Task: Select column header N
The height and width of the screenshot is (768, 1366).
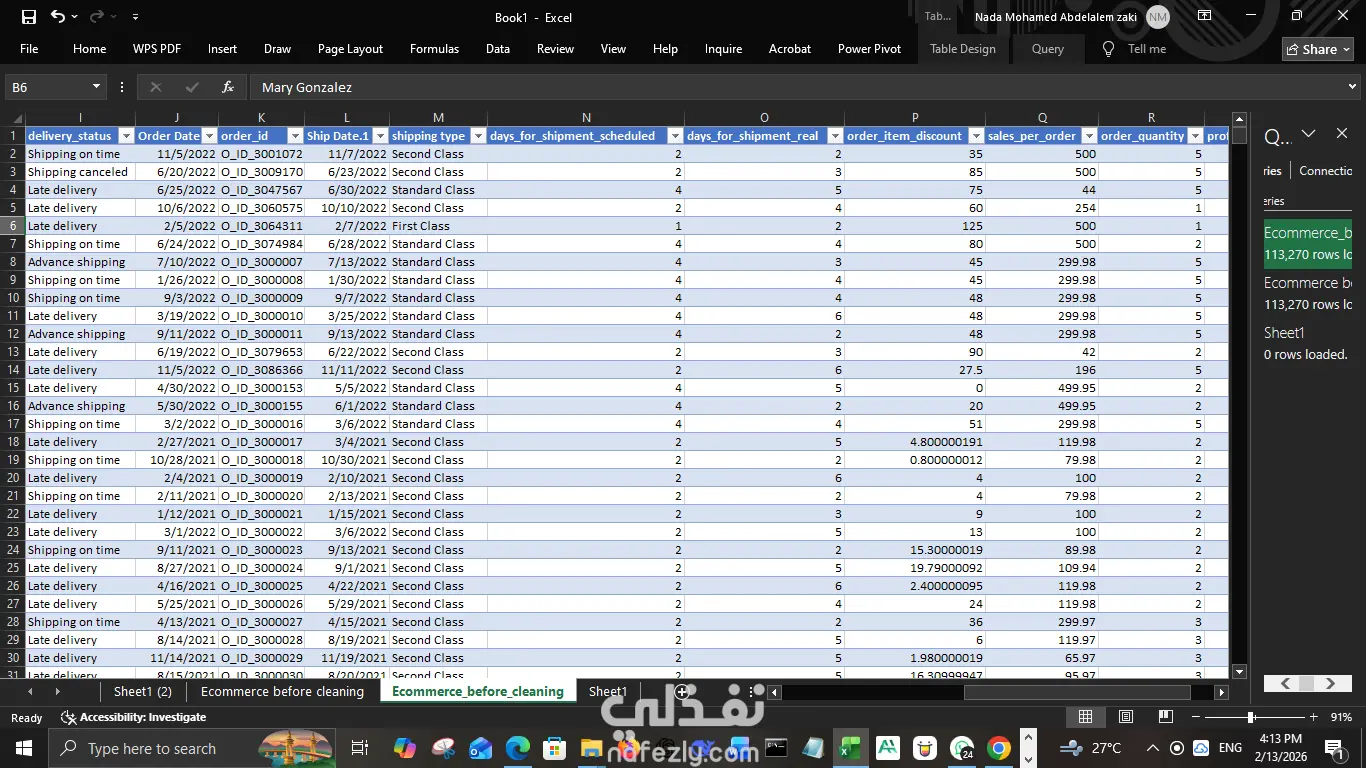Action: 586,118
